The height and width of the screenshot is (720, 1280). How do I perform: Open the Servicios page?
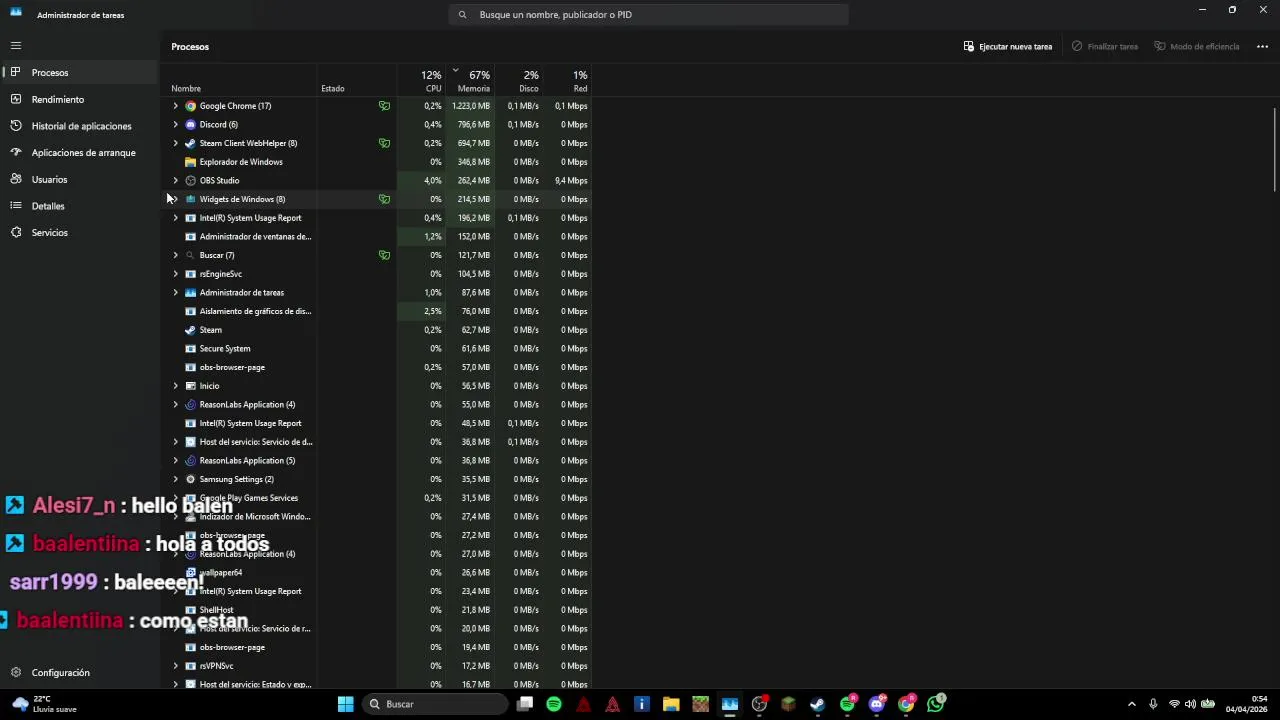pyautogui.click(x=79, y=233)
